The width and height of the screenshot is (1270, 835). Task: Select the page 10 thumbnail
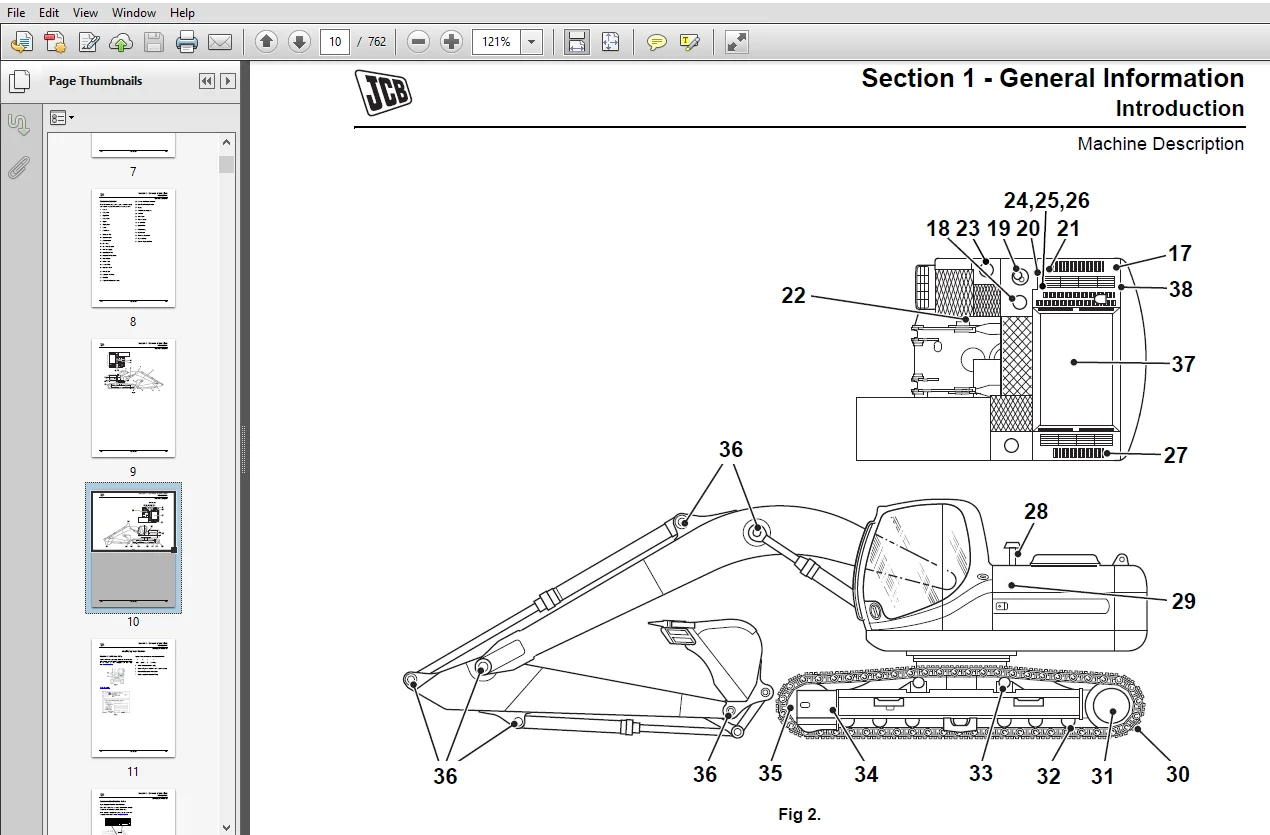click(x=133, y=548)
